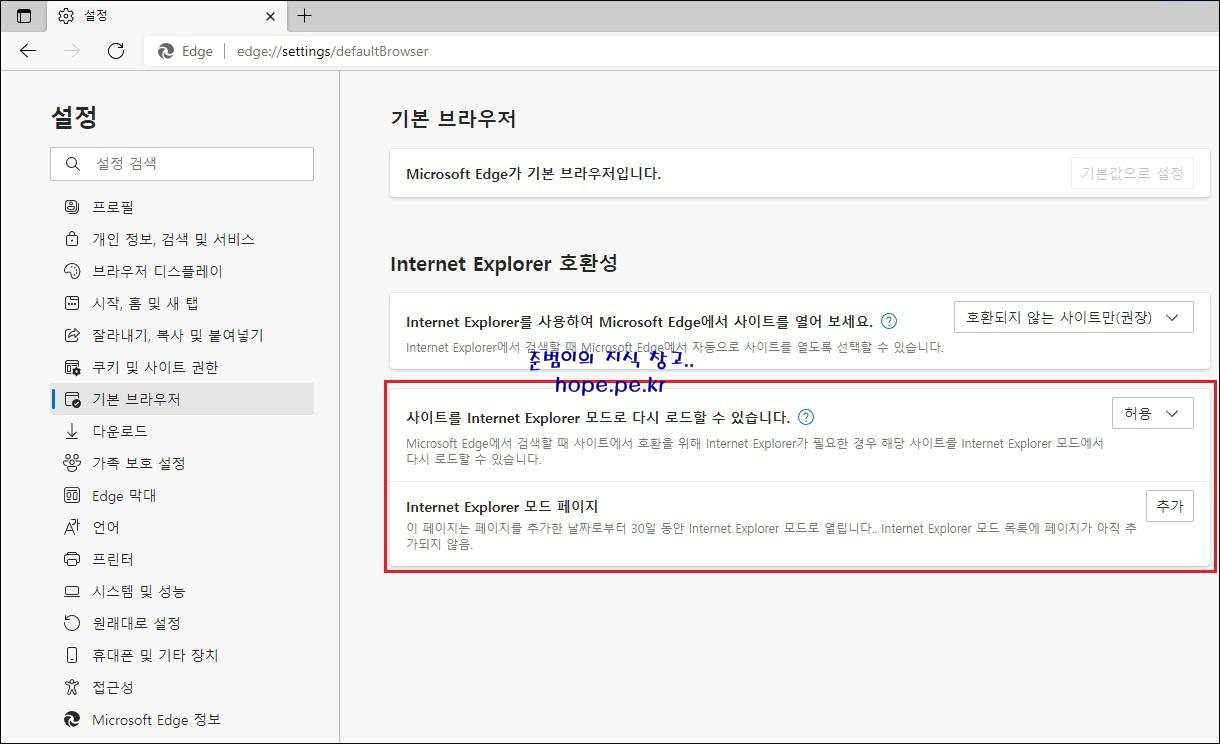Open the 프로필 settings page
The width and height of the screenshot is (1220, 744).
pyautogui.click(x=182, y=207)
